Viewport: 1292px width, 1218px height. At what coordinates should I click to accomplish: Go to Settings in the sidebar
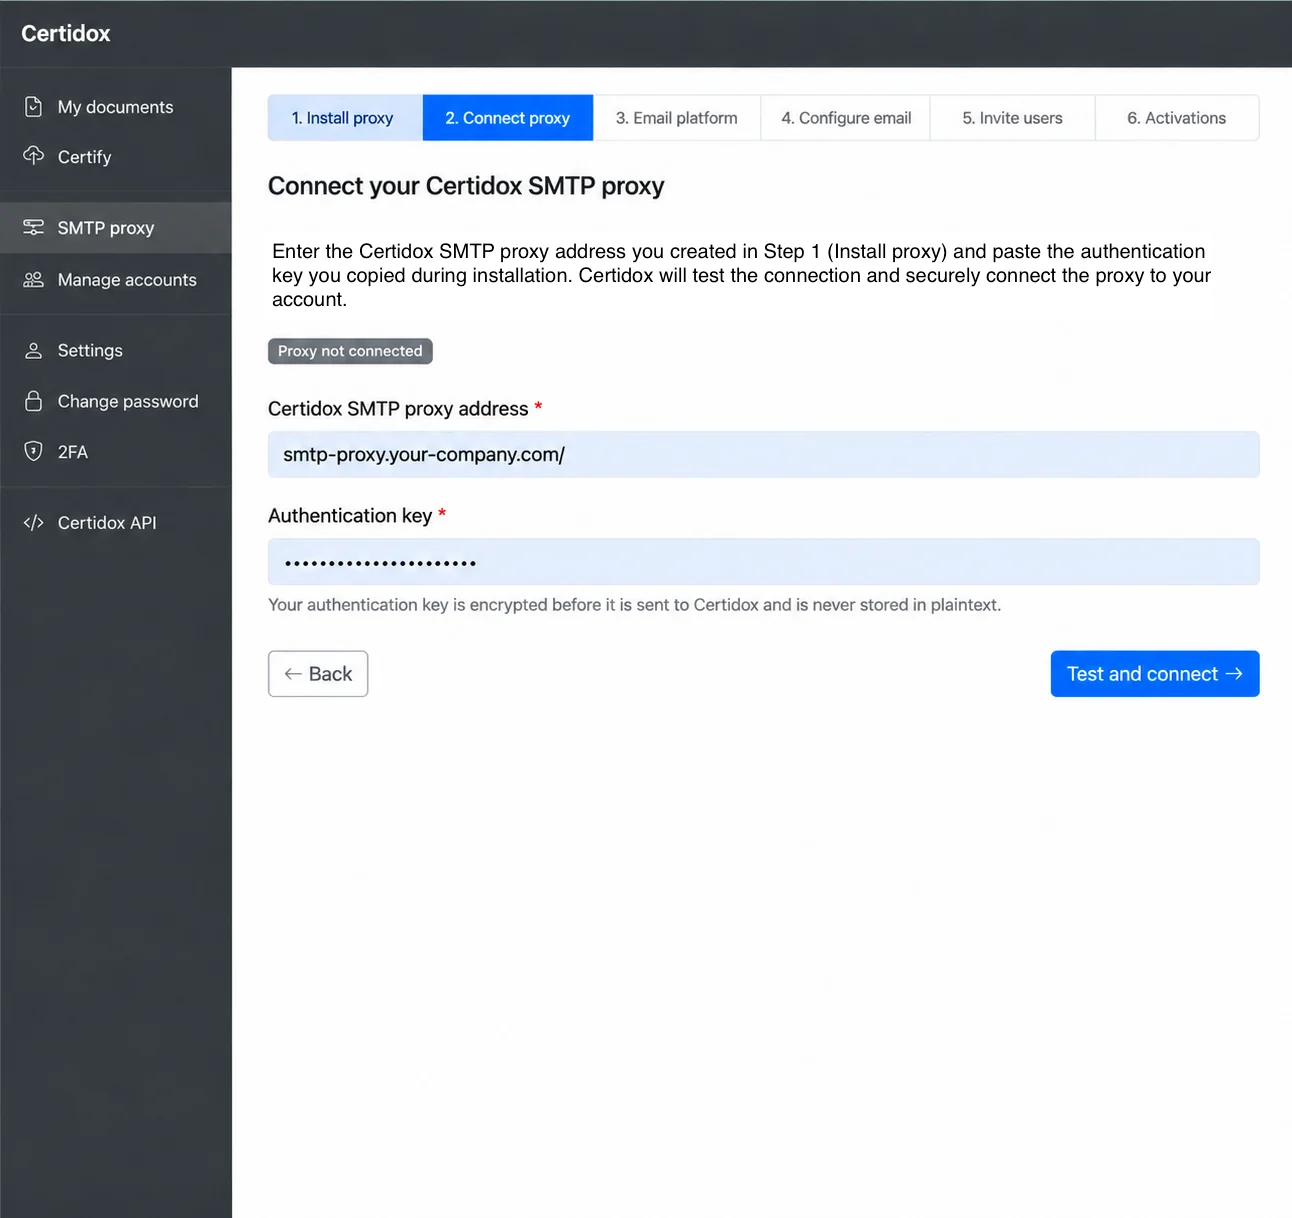click(x=116, y=350)
